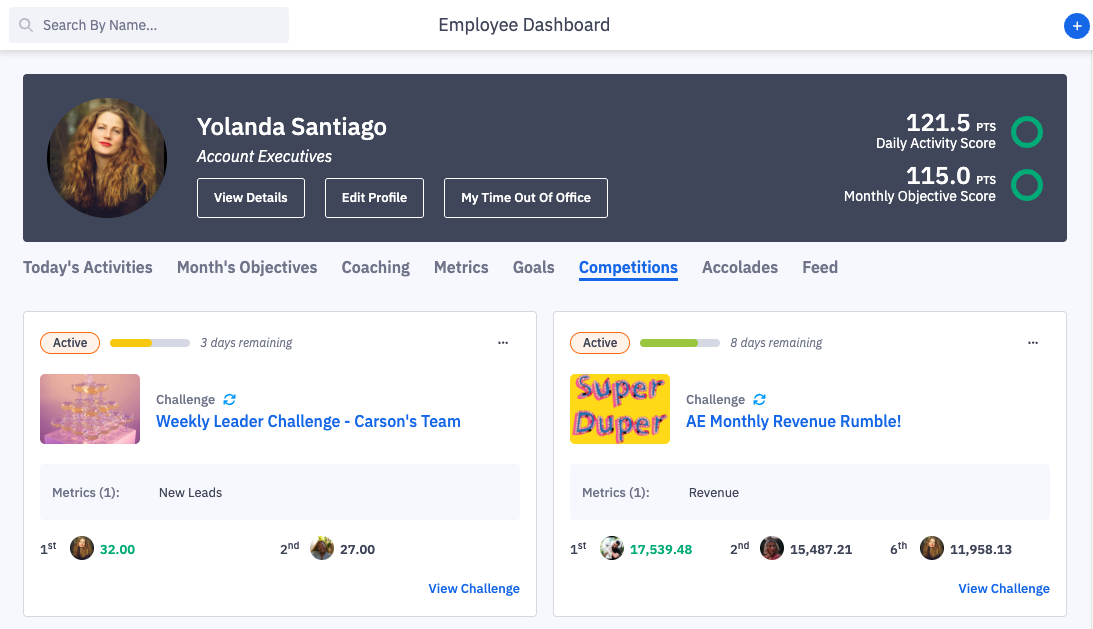Click the View Details button
This screenshot has height=629, width=1093.
click(x=250, y=198)
